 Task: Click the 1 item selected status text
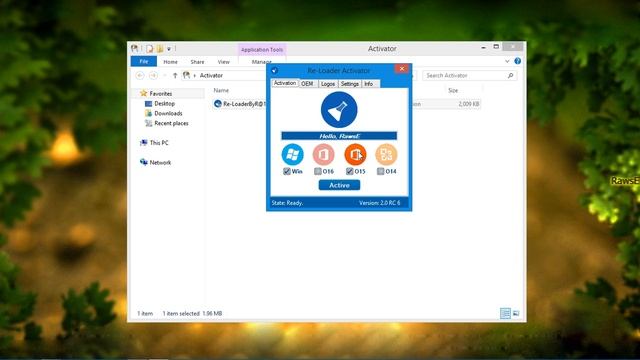(181, 313)
